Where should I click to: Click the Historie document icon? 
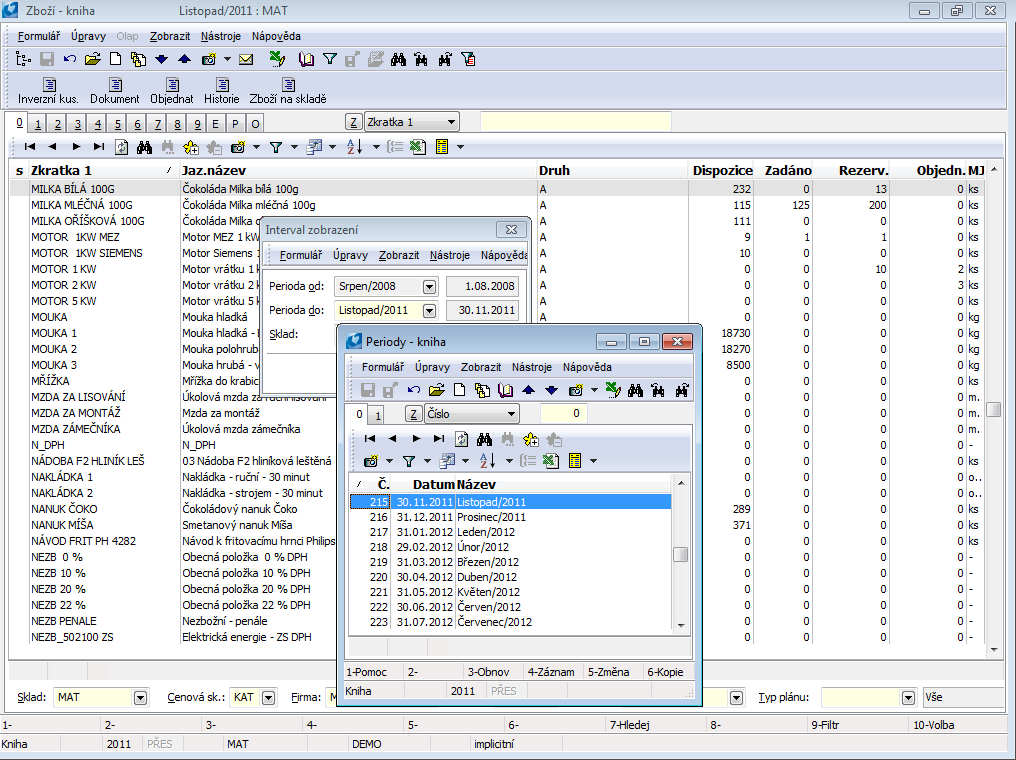(x=222, y=90)
